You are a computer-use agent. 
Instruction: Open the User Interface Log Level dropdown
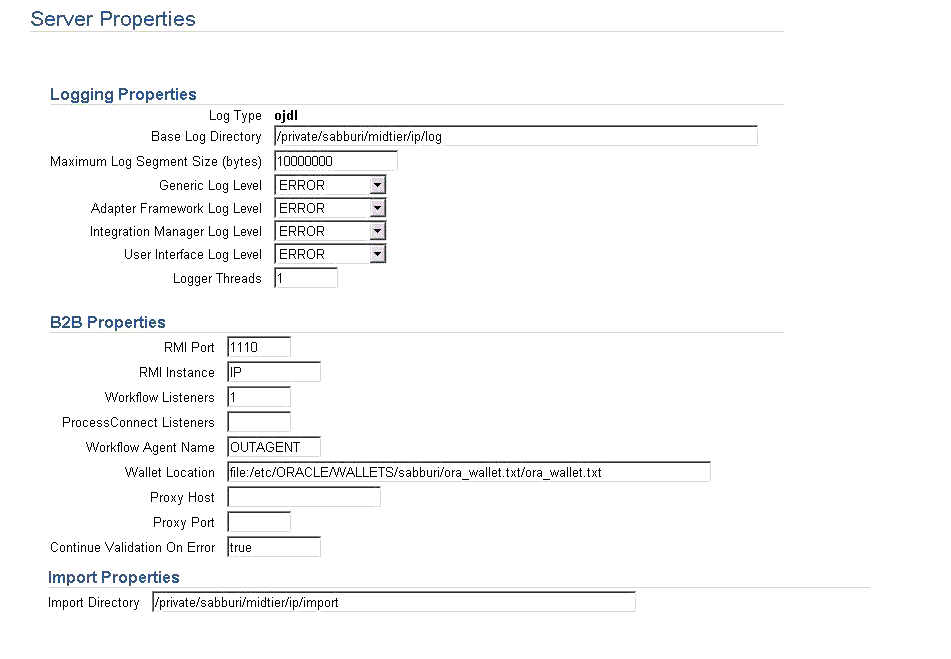coord(331,254)
